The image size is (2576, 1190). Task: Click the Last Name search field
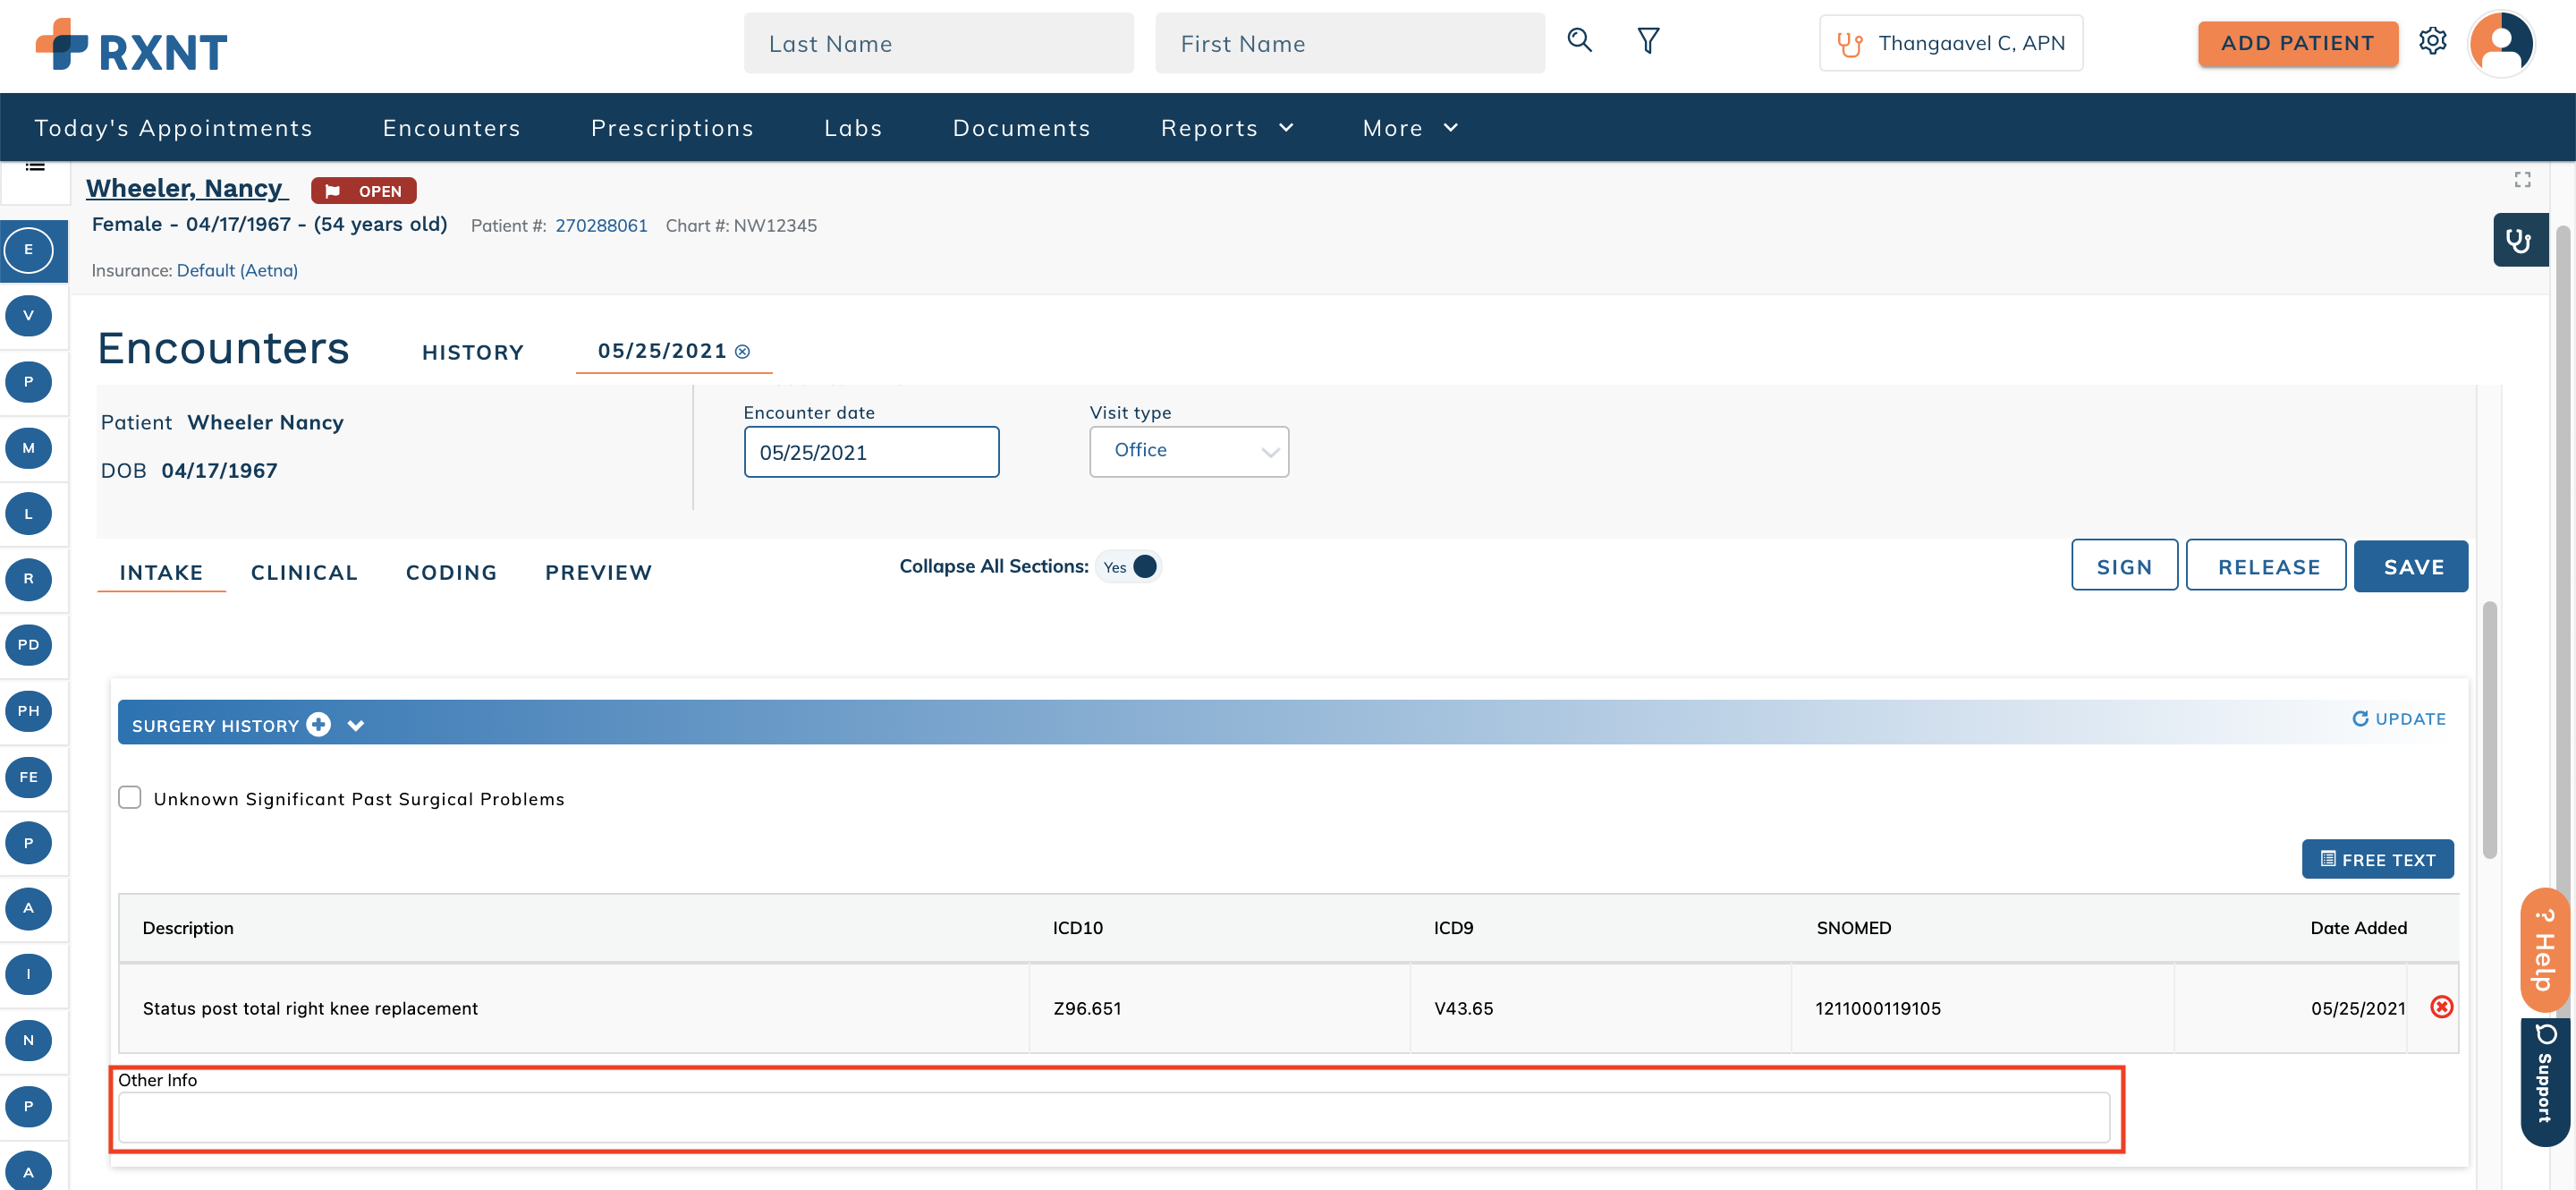coord(938,43)
